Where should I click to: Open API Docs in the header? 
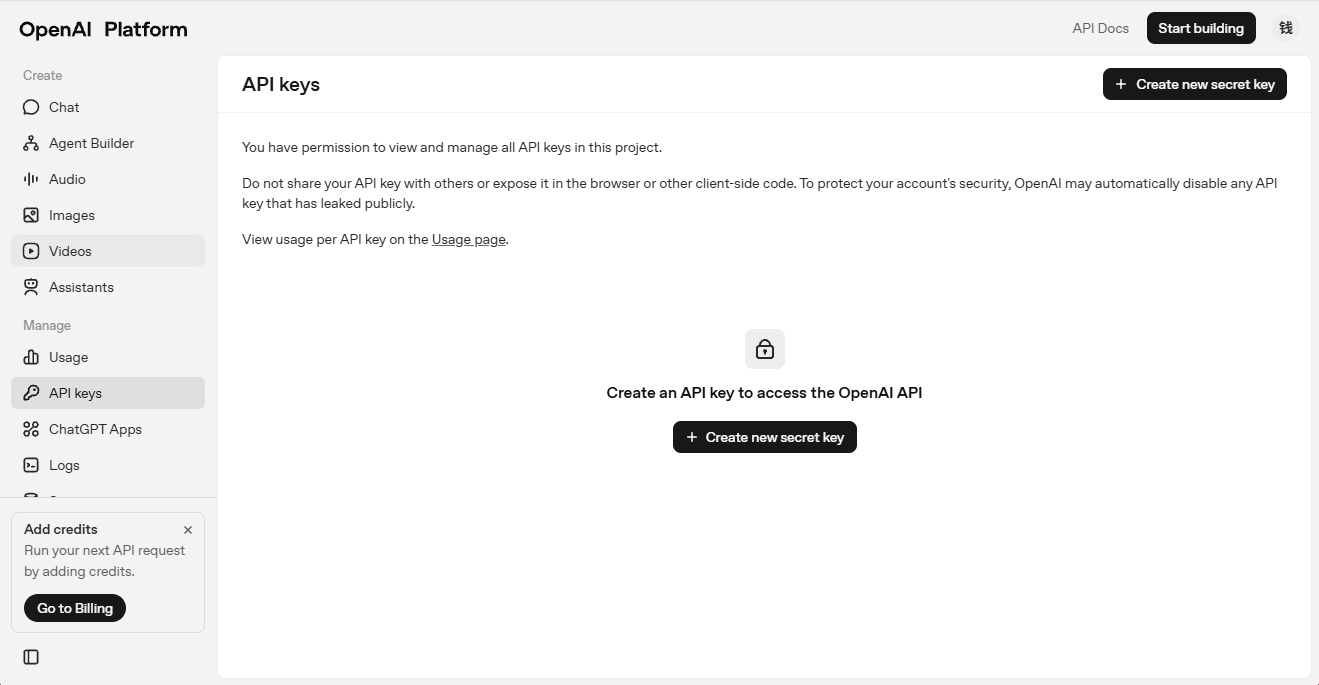[1100, 28]
